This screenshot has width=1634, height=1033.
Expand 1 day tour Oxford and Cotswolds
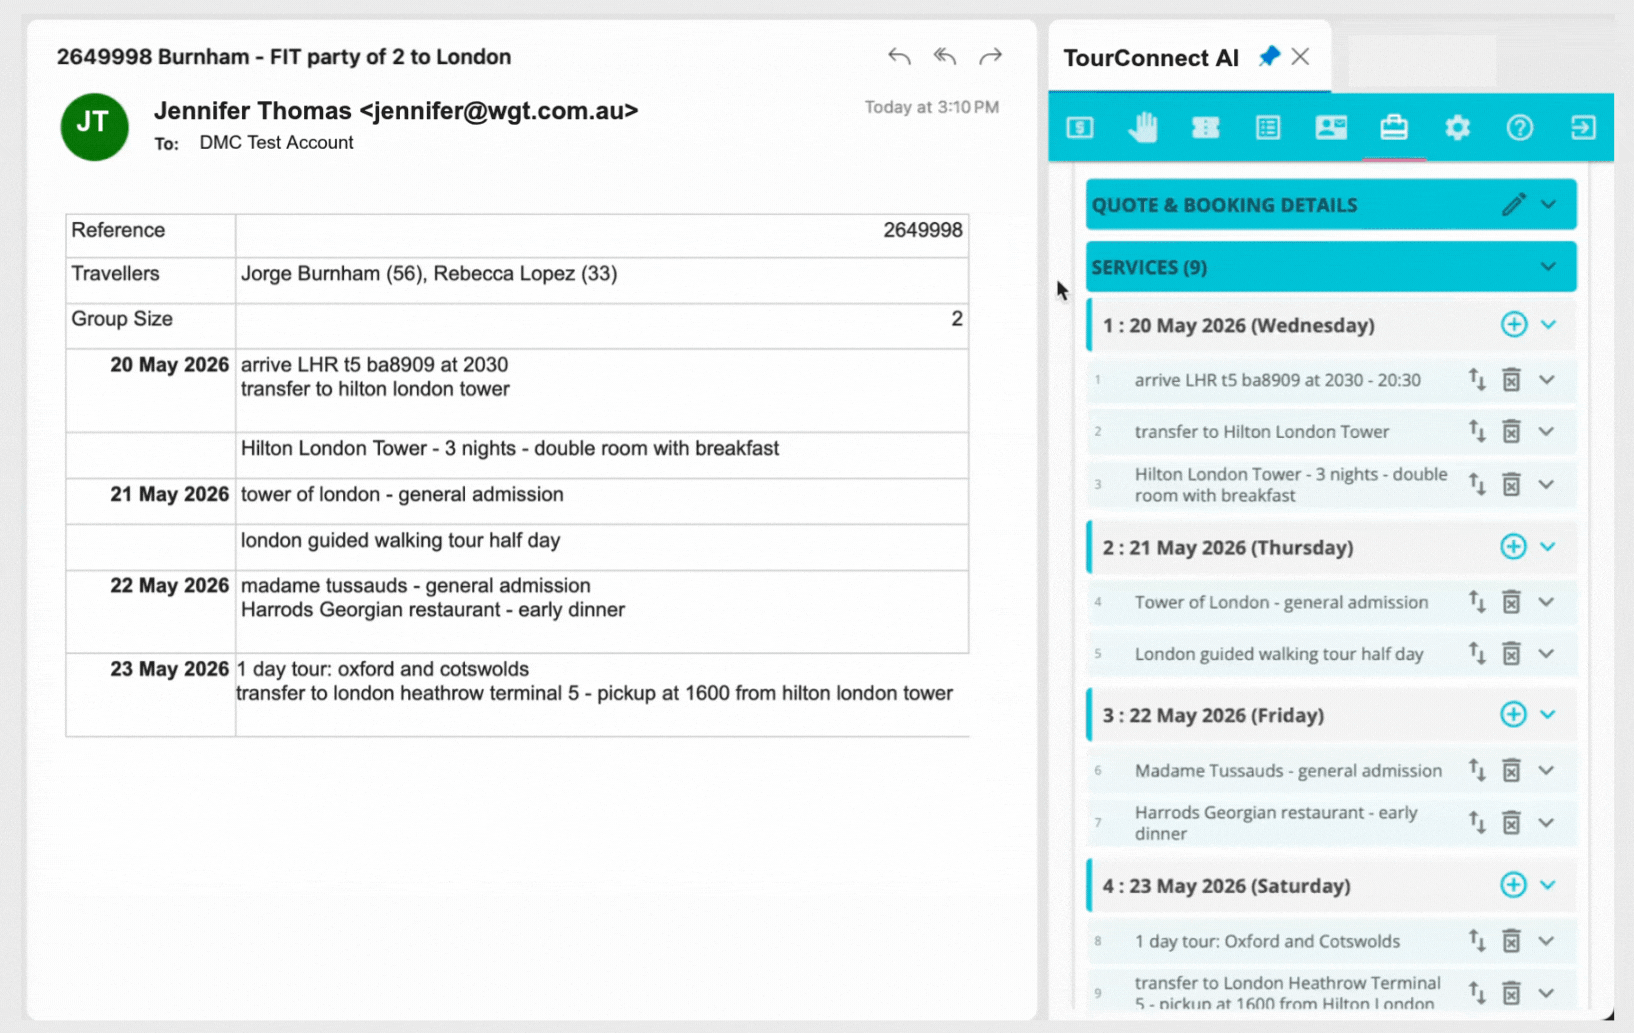1547,941
